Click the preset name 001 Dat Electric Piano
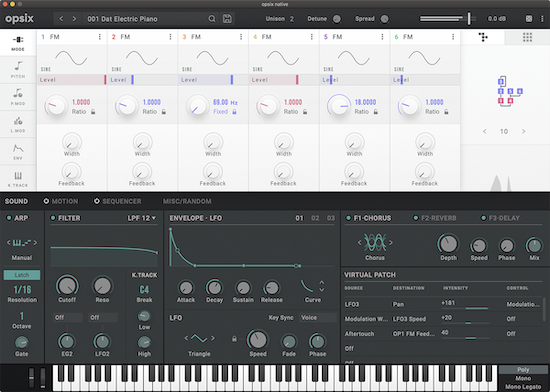 pos(122,19)
